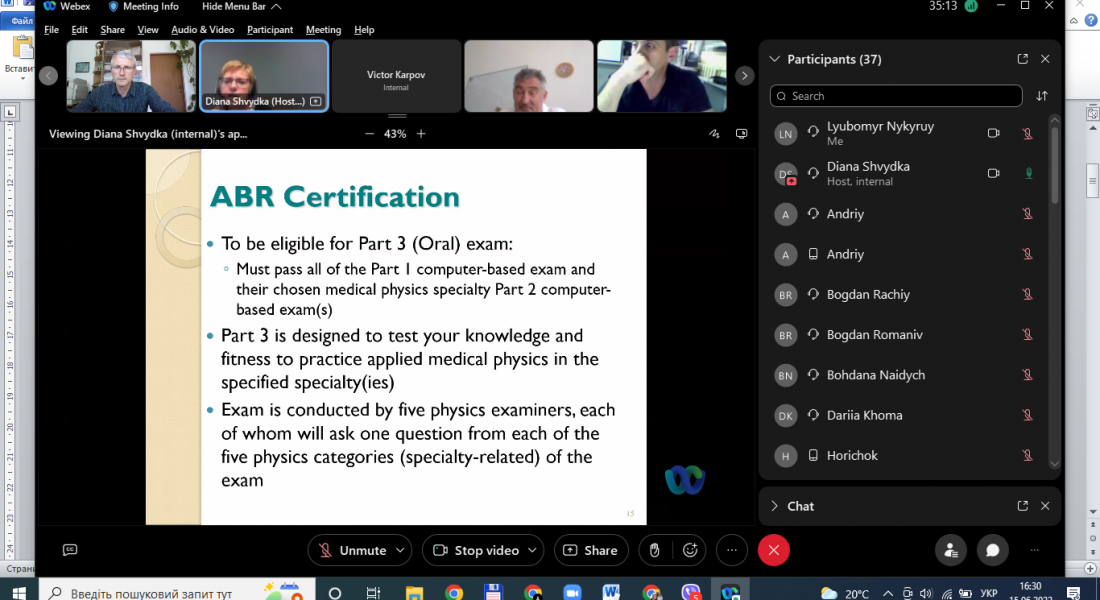Open the Audio & Video menu
The height and width of the screenshot is (600, 1100).
[202, 30]
